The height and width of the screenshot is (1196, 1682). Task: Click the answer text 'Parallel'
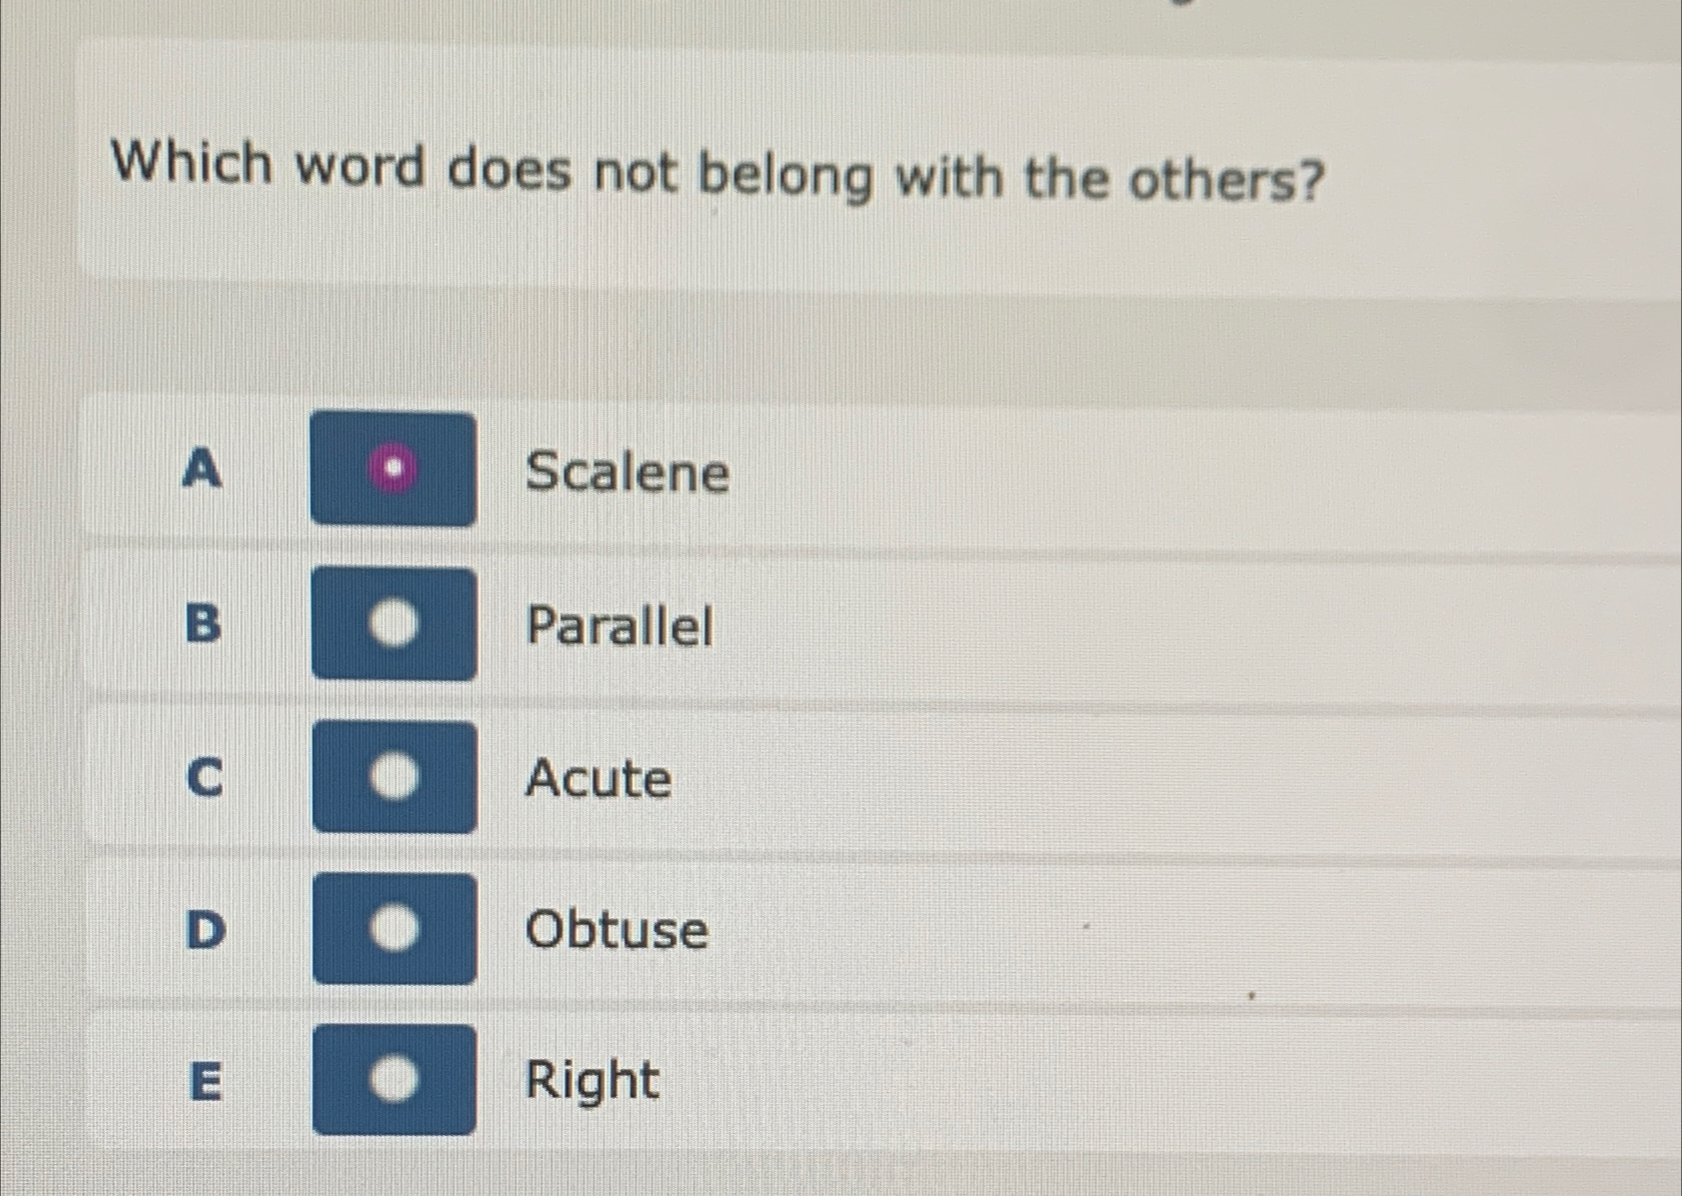point(620,626)
